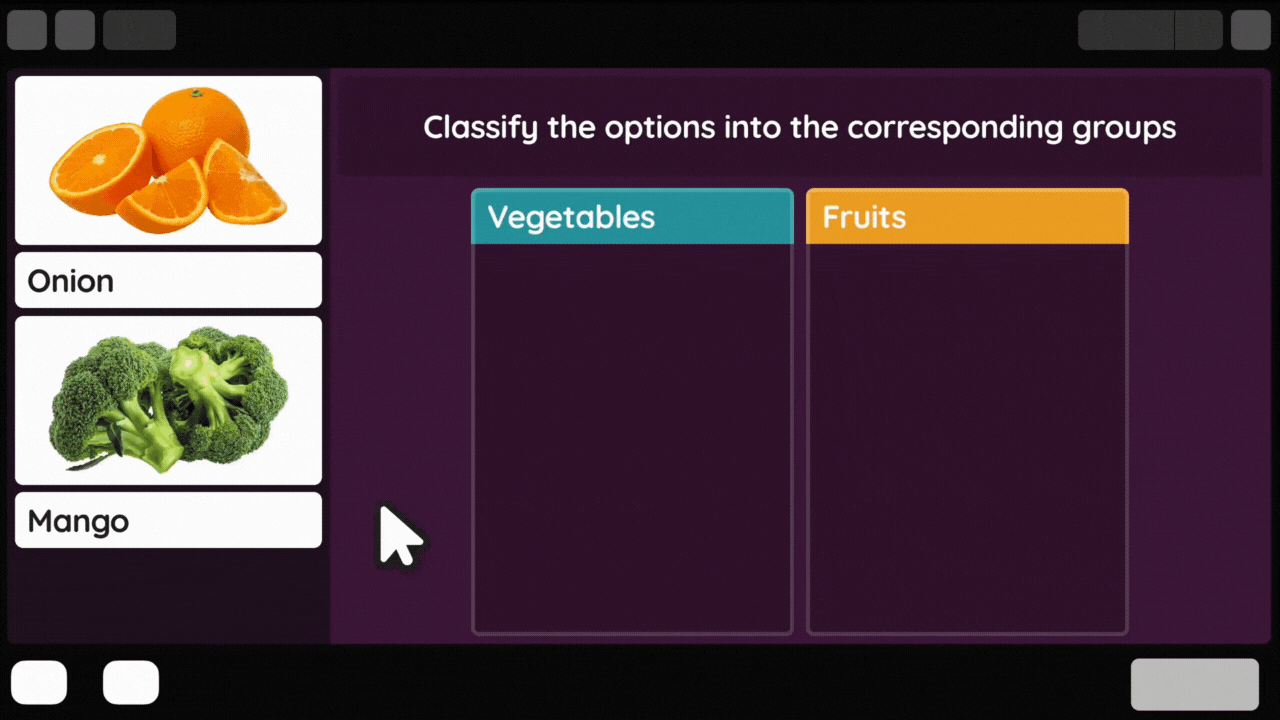The image size is (1280, 720).
Task: Click the second white rounded button, bottom bar
Action: tap(131, 682)
